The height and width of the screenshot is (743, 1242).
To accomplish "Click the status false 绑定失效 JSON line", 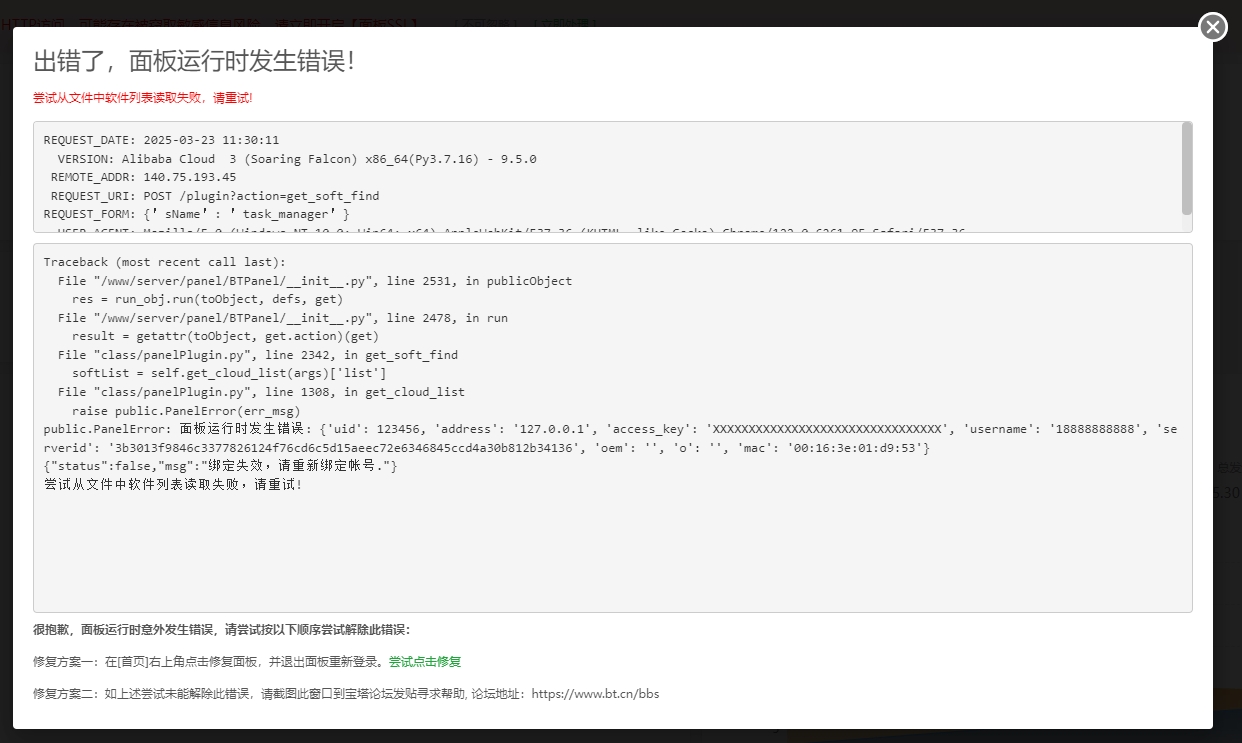I will [221, 466].
